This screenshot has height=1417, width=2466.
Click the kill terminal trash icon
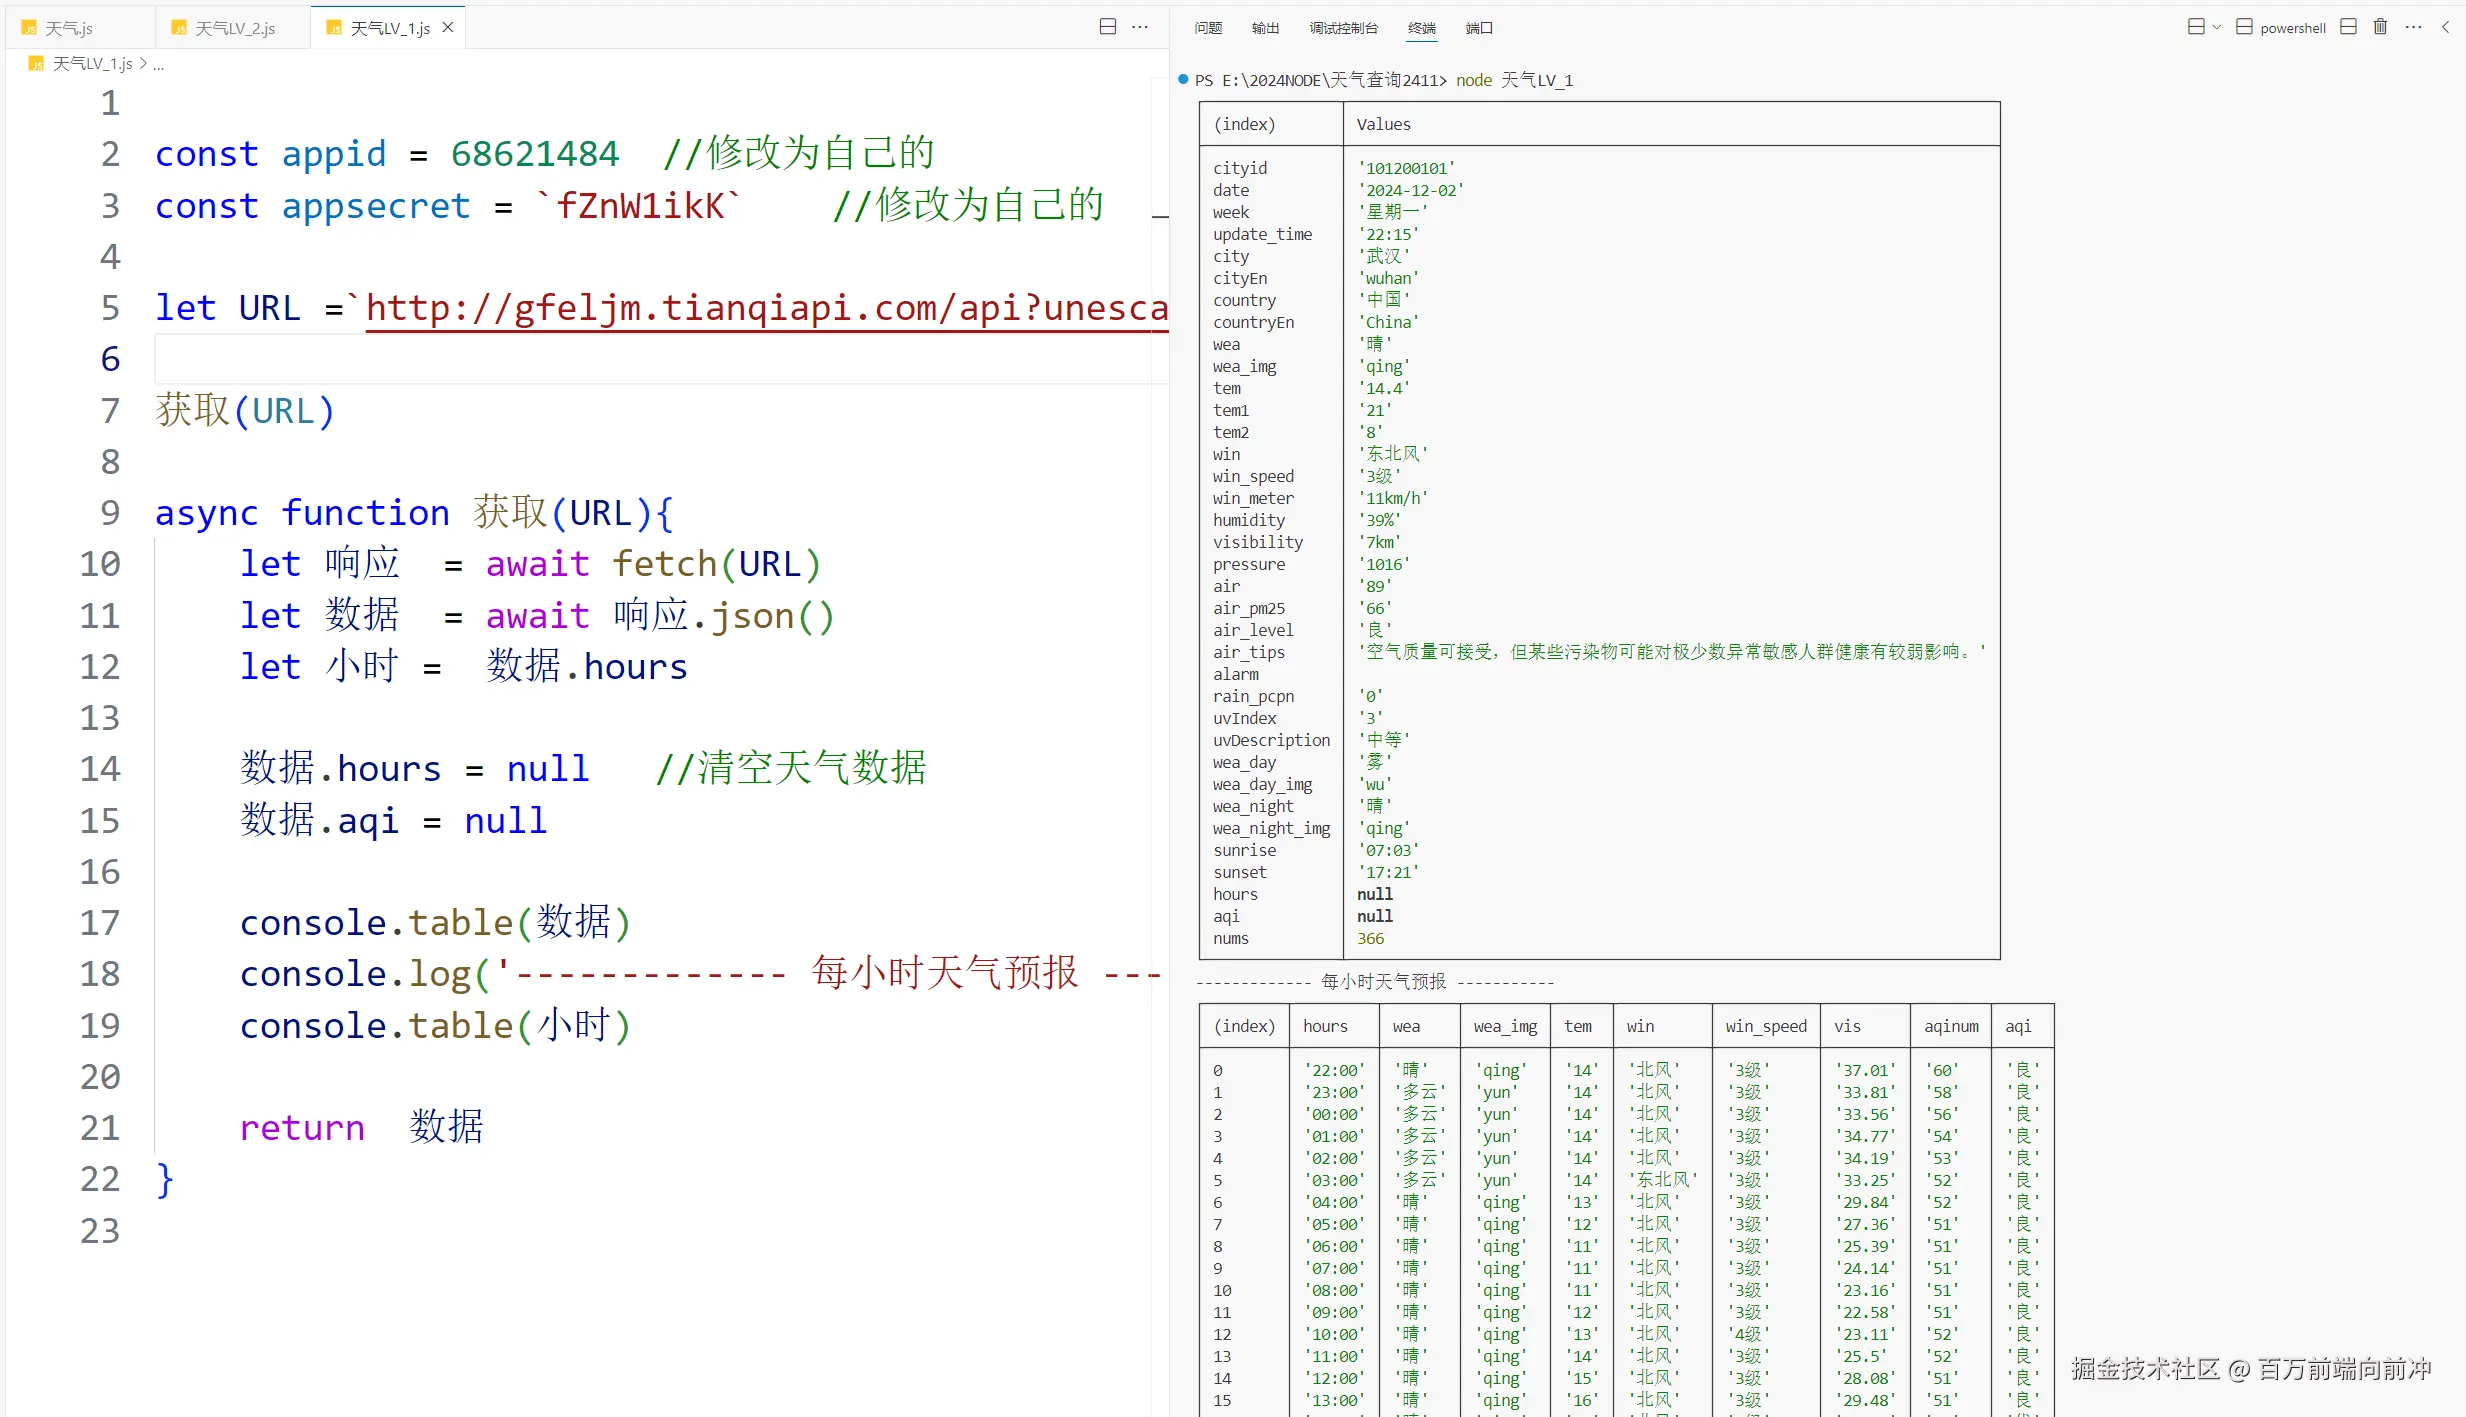pos(2380,27)
